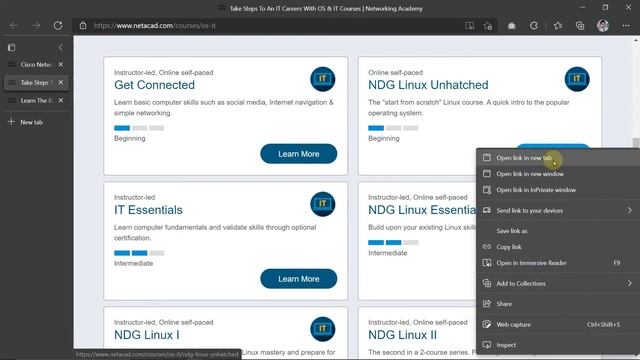Open the browser extension icon next to camera

(x=533, y=26)
